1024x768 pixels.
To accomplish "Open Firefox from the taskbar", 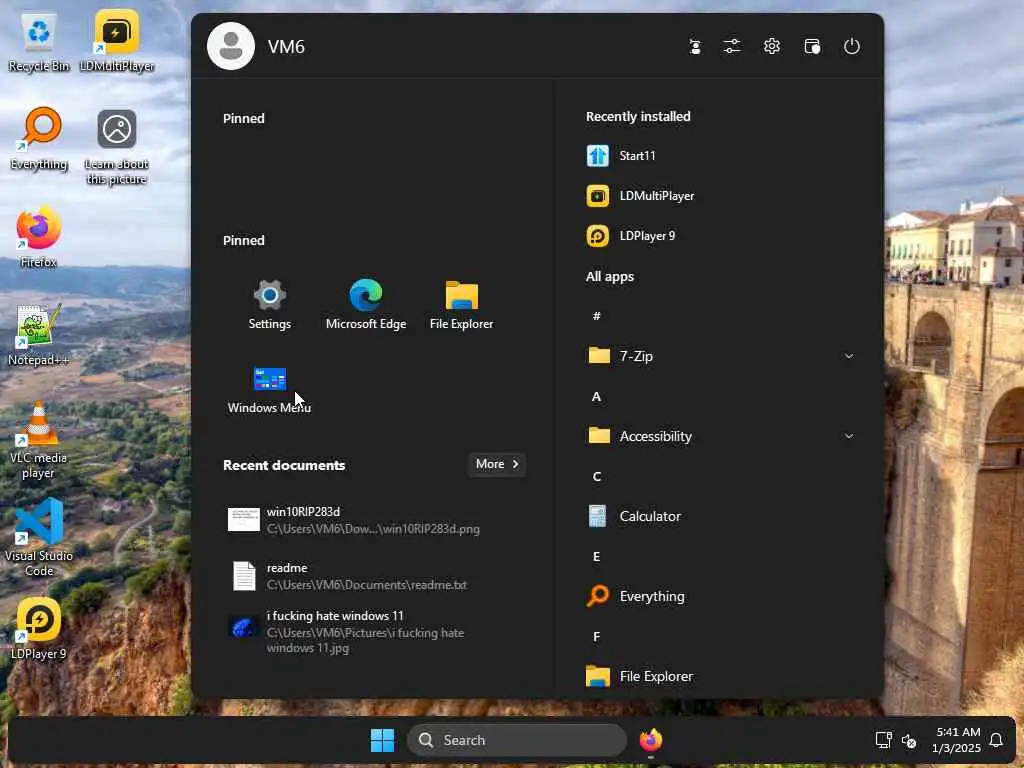I will pos(650,741).
